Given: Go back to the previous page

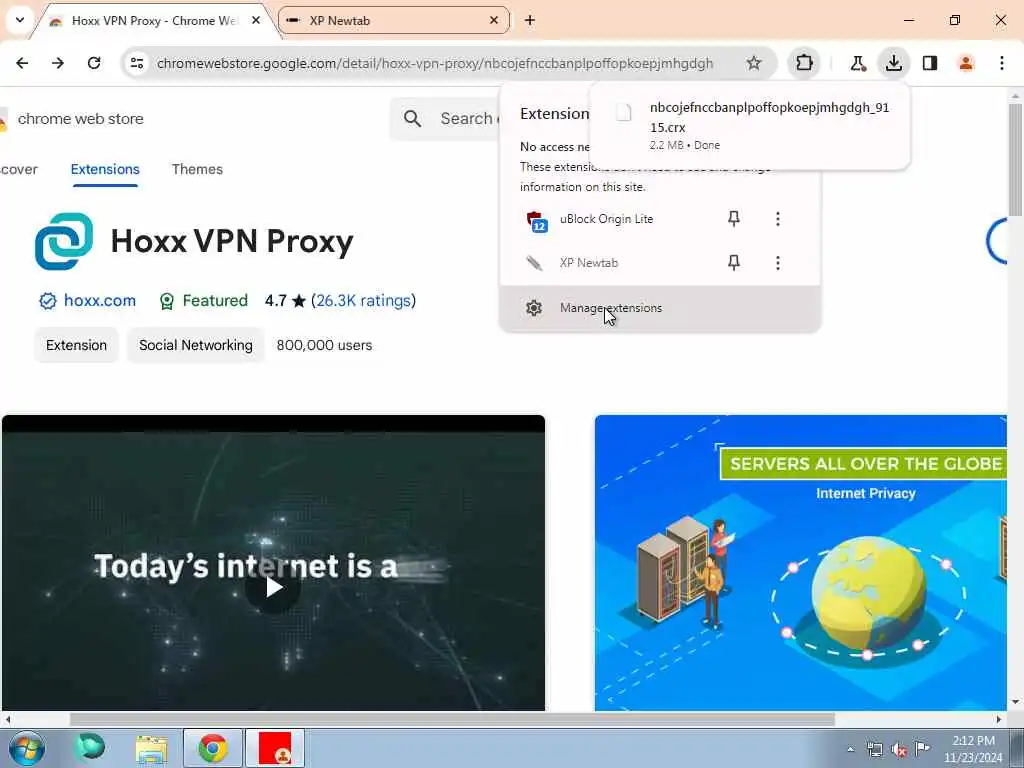Looking at the screenshot, I should tap(22, 63).
